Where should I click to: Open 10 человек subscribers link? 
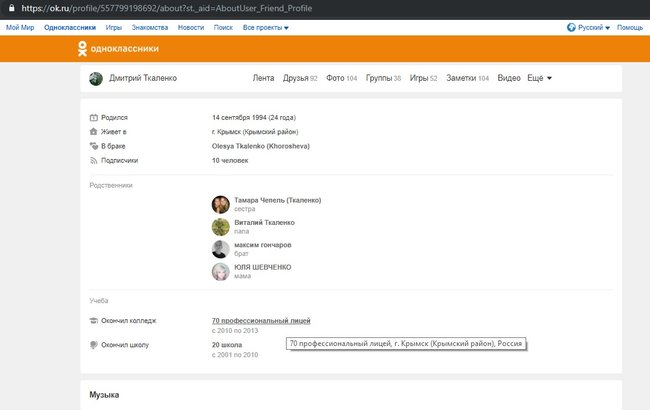230,160
